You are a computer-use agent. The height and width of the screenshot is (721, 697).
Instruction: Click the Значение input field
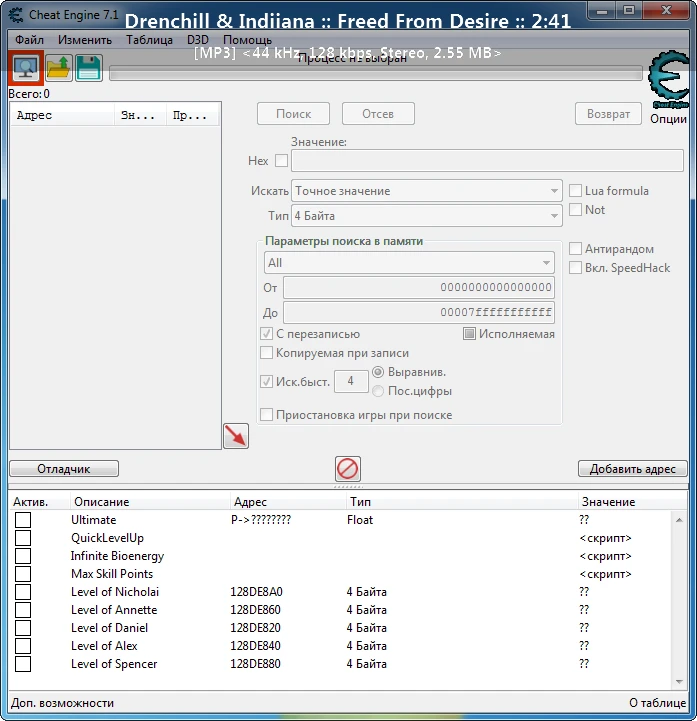coord(487,160)
